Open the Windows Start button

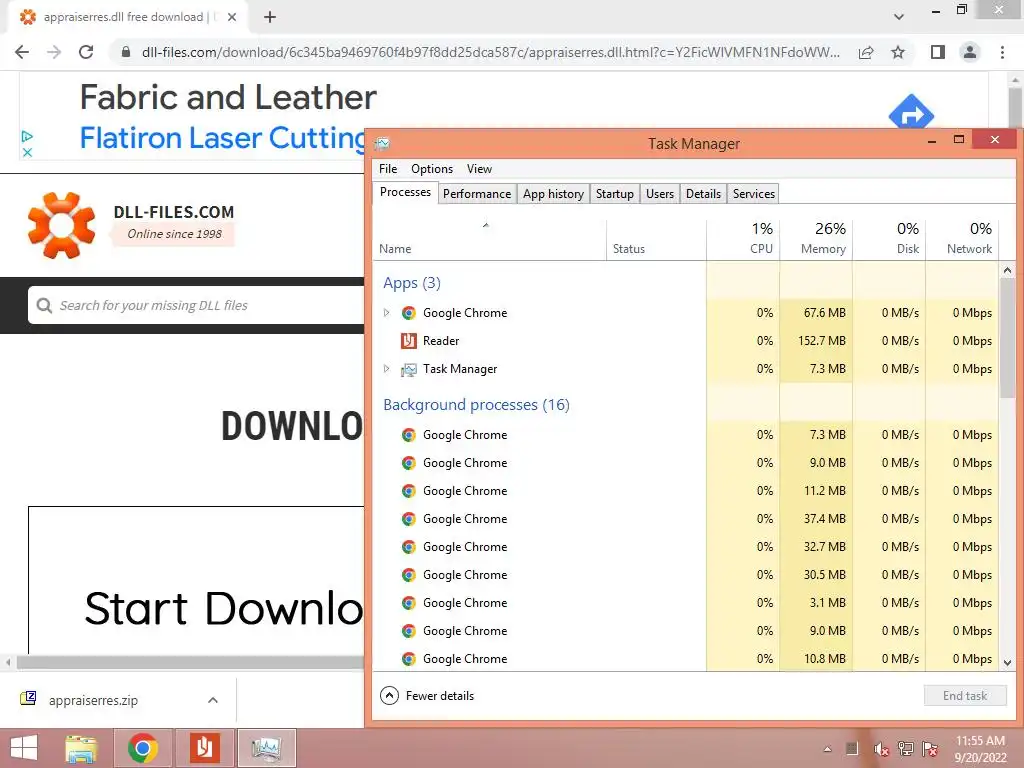pos(24,748)
